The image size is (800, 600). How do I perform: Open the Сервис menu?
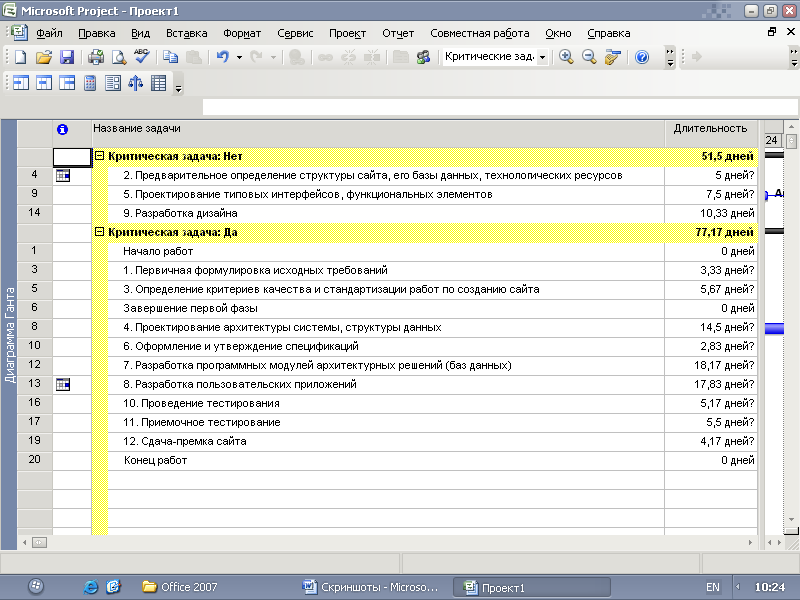(295, 33)
